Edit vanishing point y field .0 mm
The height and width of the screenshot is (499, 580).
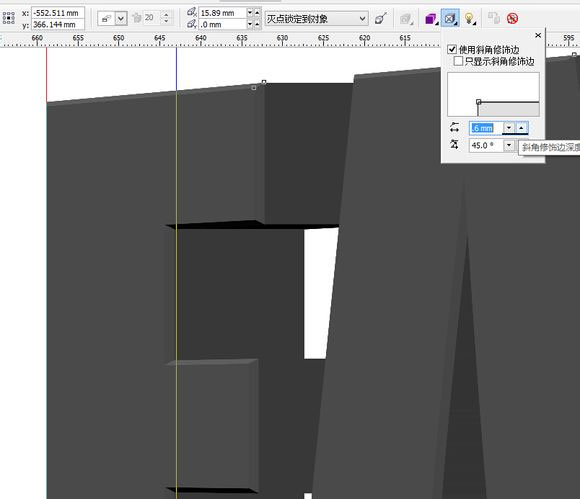coord(222,24)
